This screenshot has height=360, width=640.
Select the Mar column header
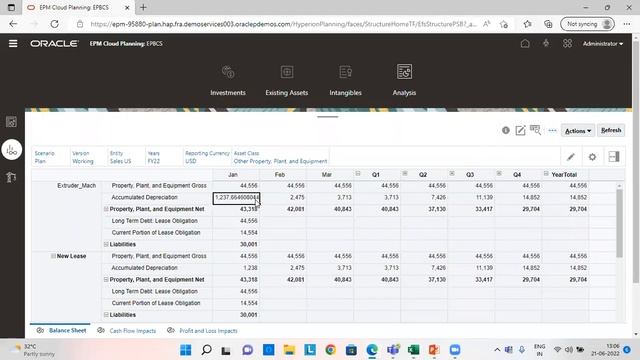pyautogui.click(x=327, y=175)
